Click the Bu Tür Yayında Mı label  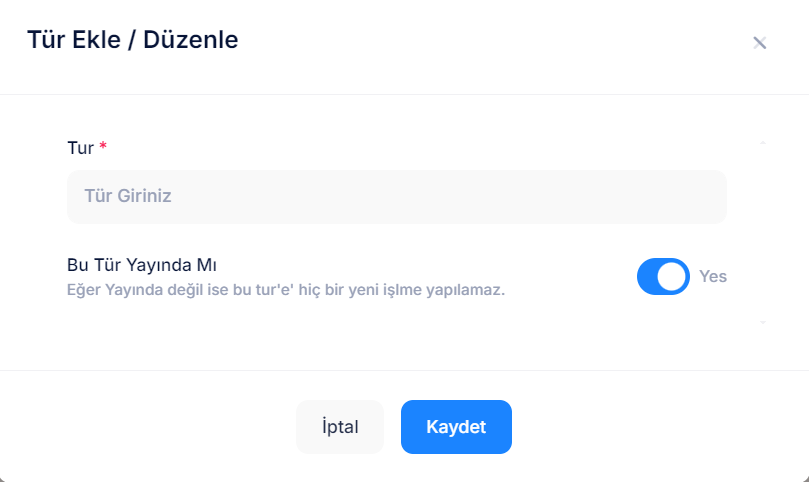142,265
